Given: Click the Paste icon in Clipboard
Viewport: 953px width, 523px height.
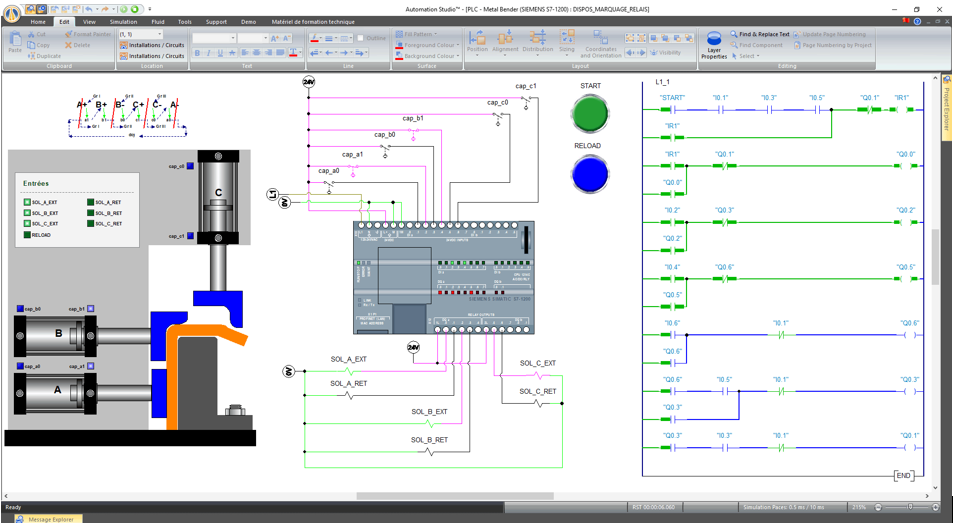Looking at the screenshot, I should (15, 41).
